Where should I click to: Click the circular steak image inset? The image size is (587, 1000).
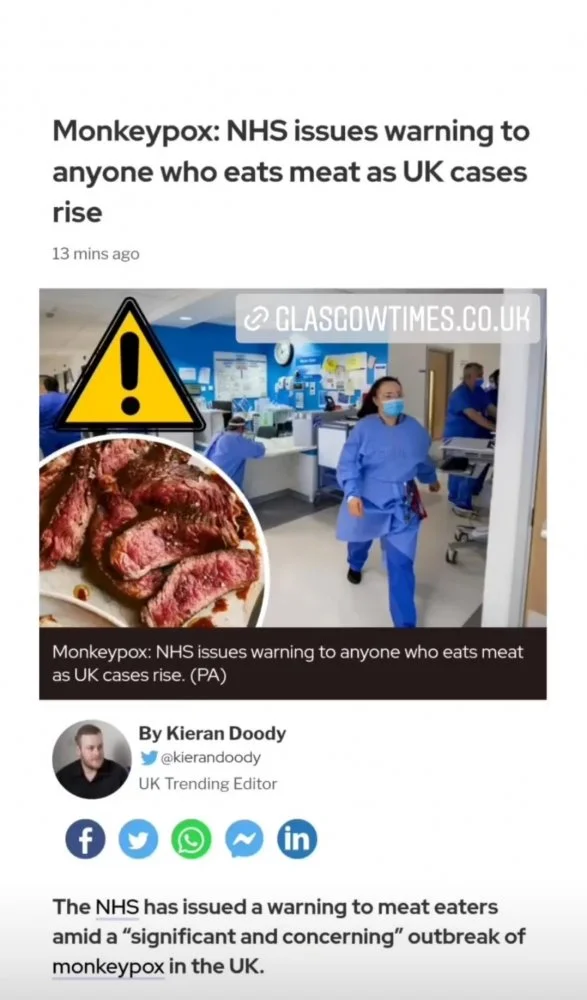(151, 533)
